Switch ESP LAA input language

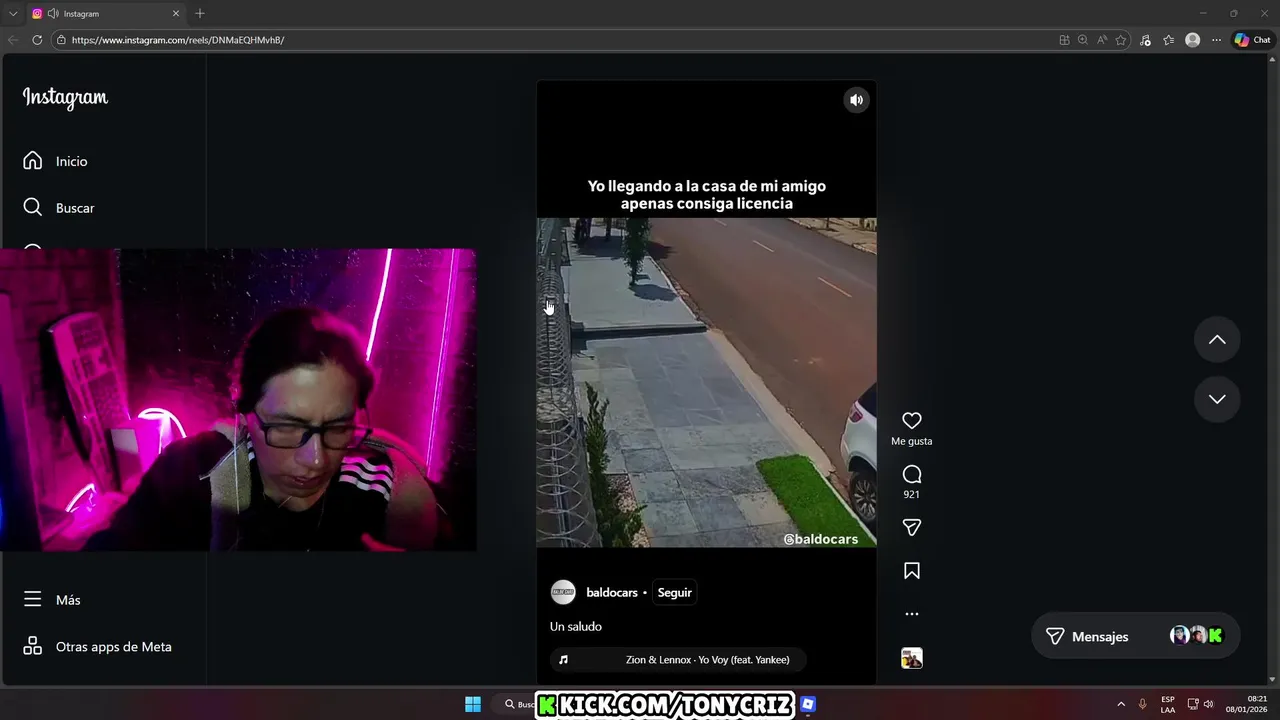[x=1168, y=704]
